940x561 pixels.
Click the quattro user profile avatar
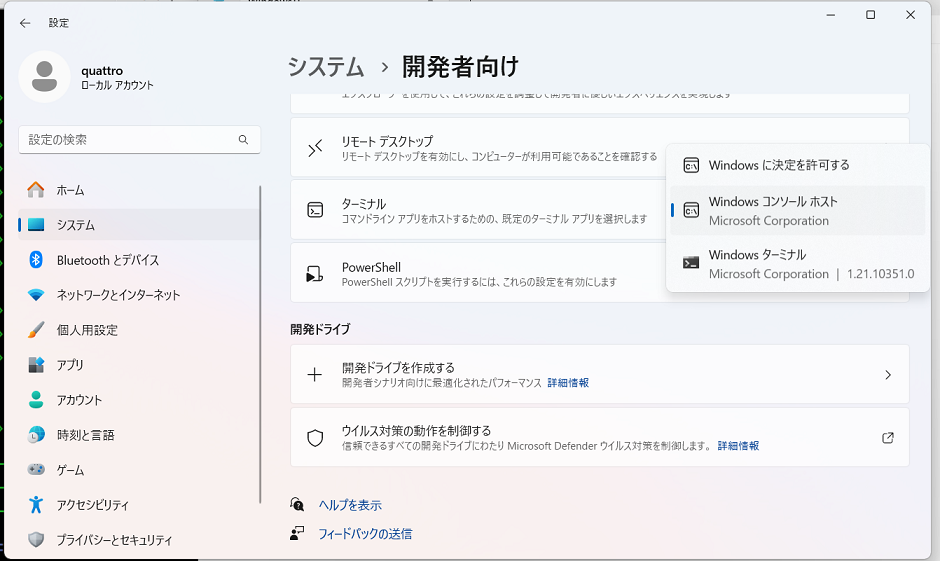pos(44,77)
